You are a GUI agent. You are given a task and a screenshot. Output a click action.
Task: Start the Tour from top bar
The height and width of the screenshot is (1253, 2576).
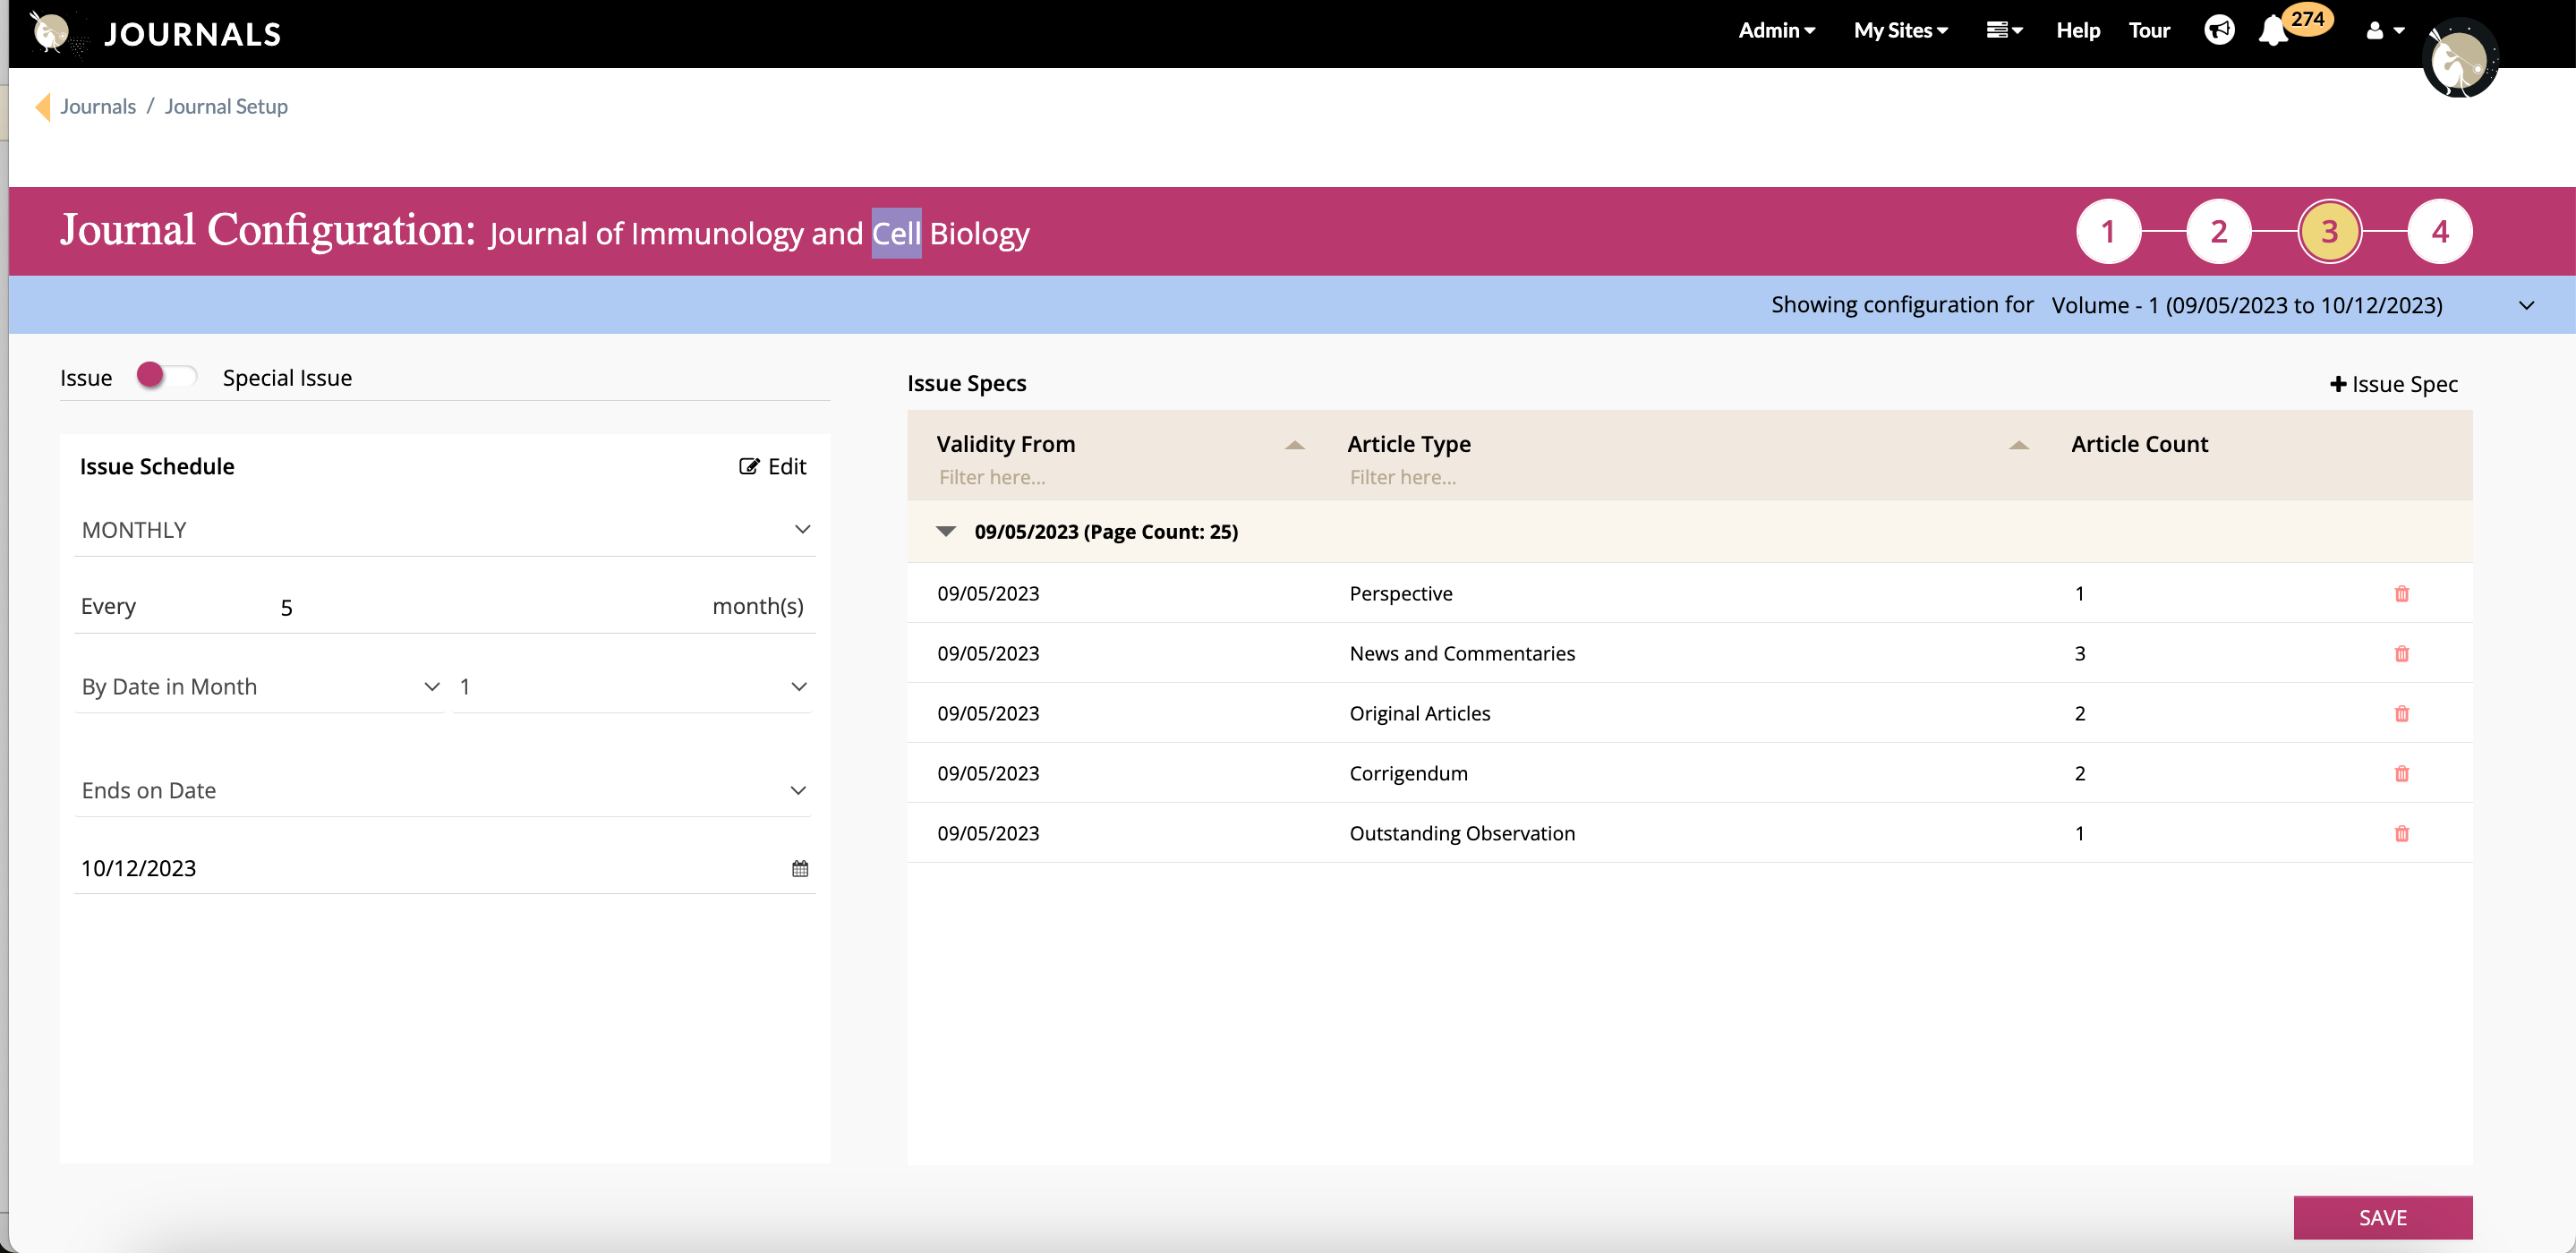pyautogui.click(x=2148, y=31)
